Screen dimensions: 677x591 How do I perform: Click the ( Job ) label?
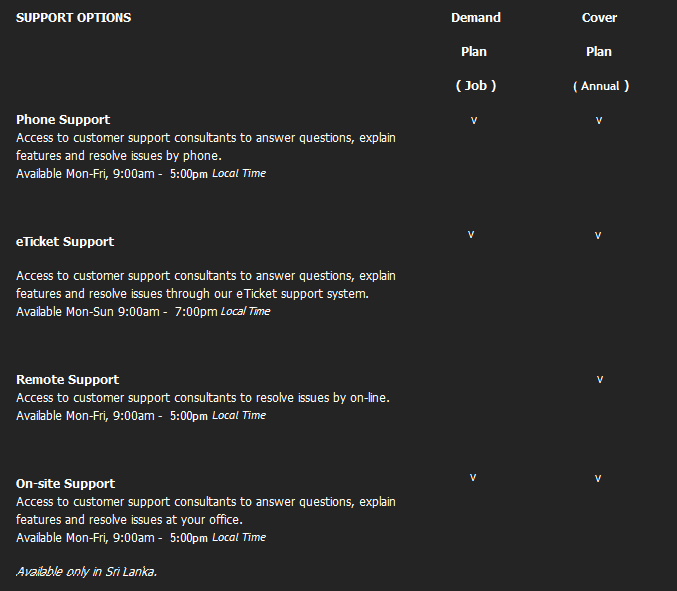tap(476, 86)
